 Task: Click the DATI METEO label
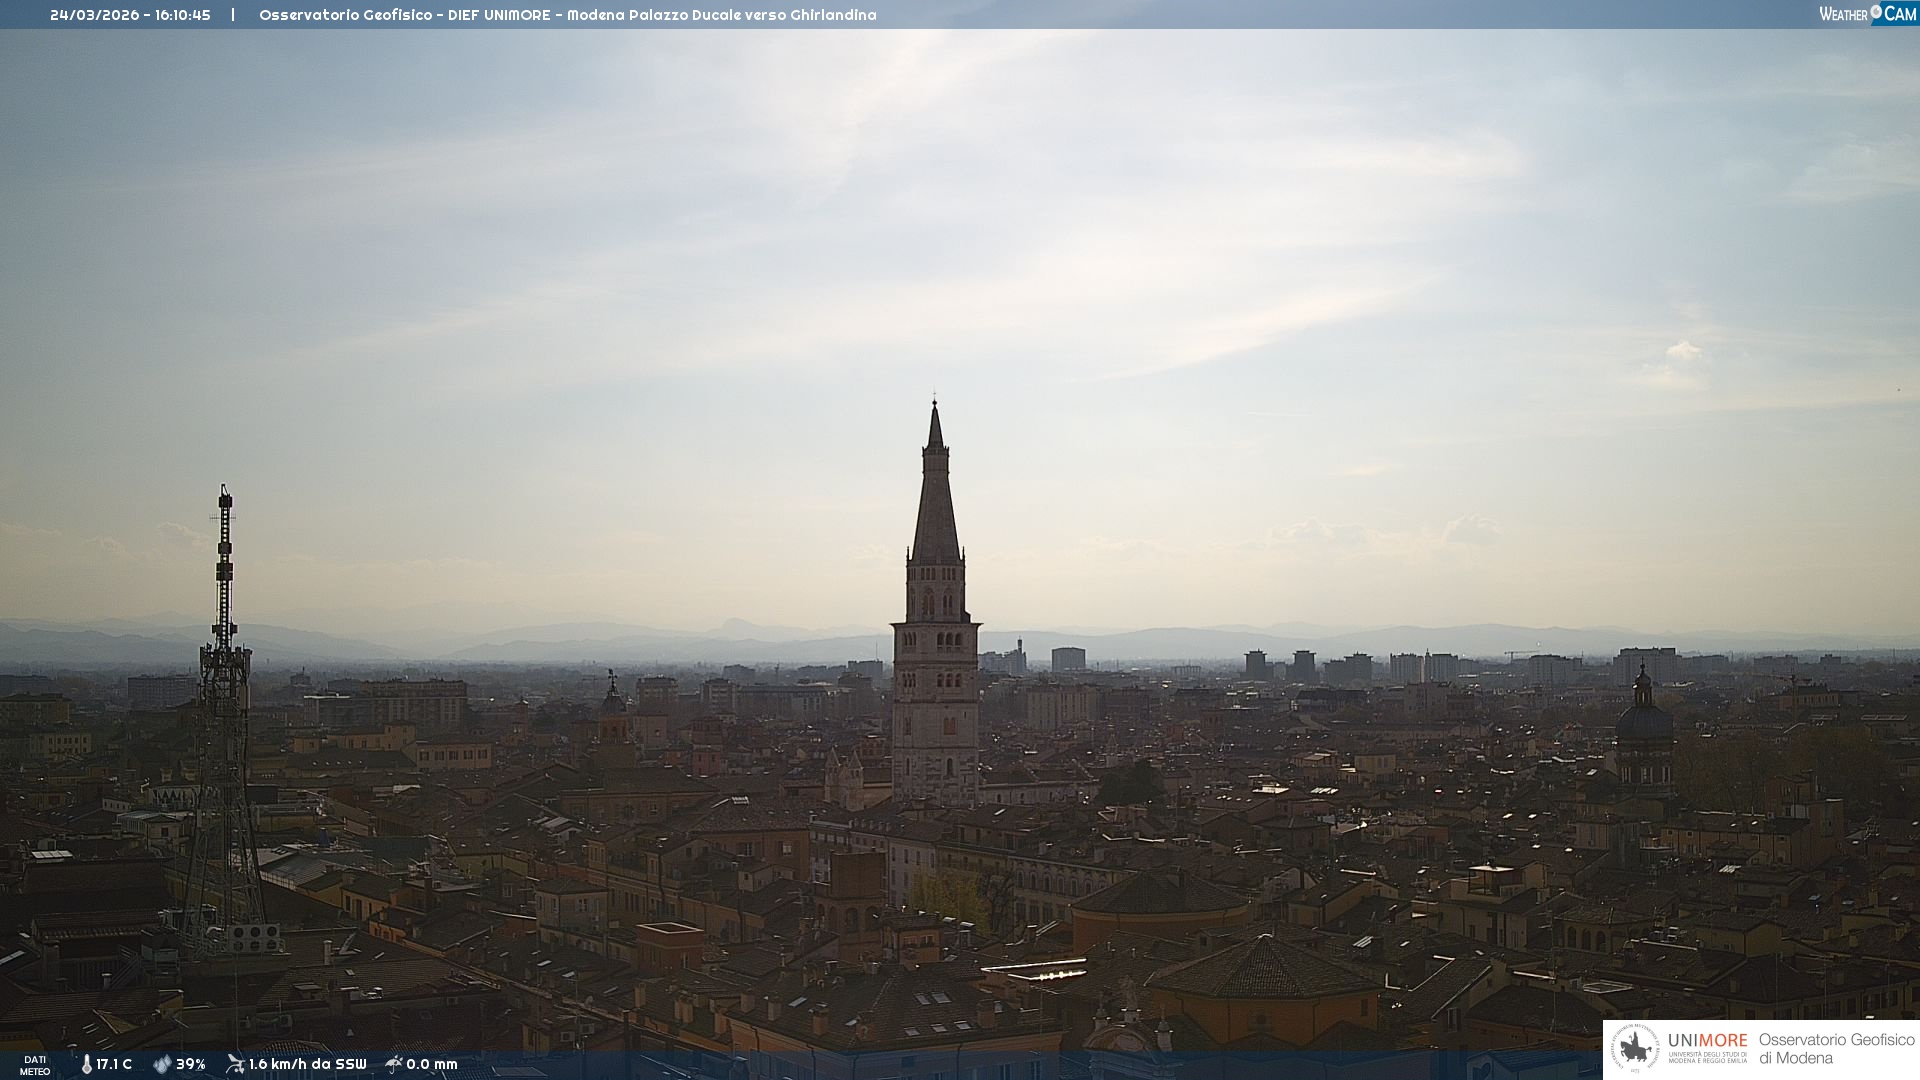tap(35, 1065)
